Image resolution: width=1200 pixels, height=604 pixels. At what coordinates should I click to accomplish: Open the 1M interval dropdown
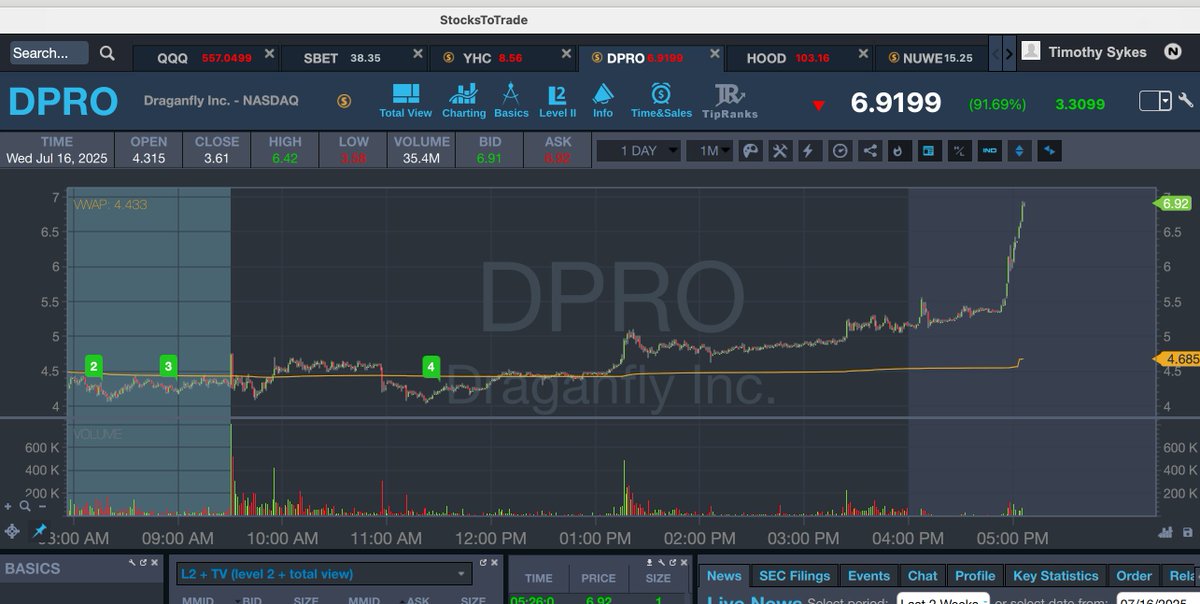[709, 151]
